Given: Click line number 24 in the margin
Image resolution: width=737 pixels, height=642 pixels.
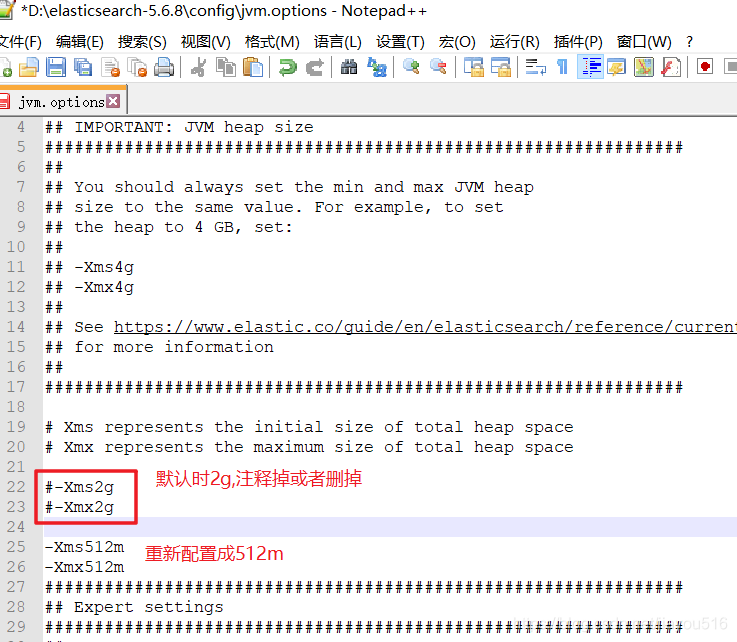Looking at the screenshot, I should (x=16, y=527).
